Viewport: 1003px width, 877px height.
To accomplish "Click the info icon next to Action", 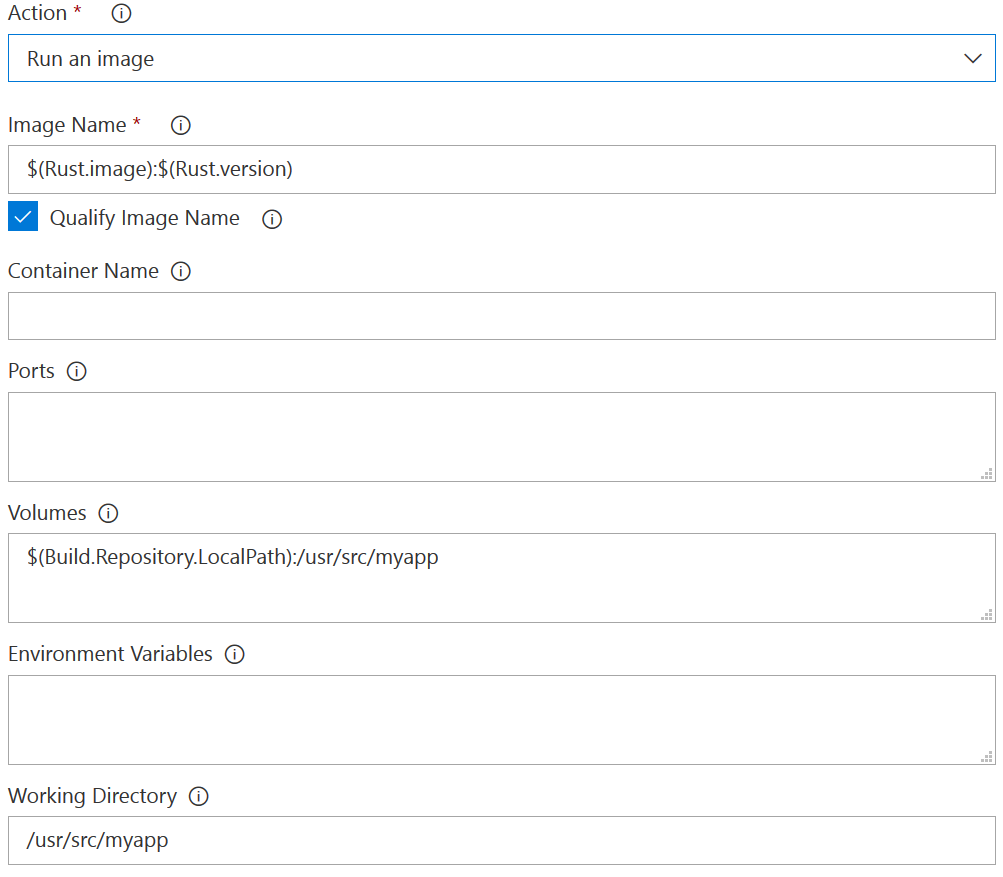I will 121,14.
